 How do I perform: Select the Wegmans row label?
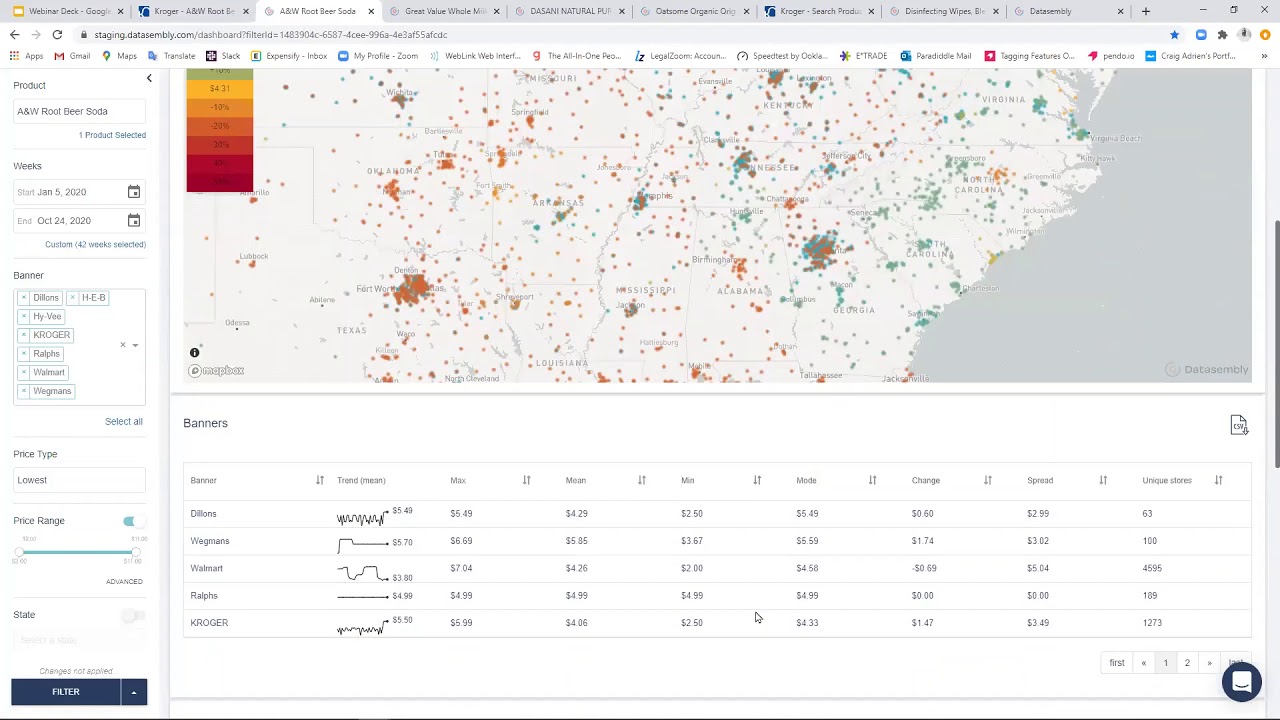click(210, 541)
